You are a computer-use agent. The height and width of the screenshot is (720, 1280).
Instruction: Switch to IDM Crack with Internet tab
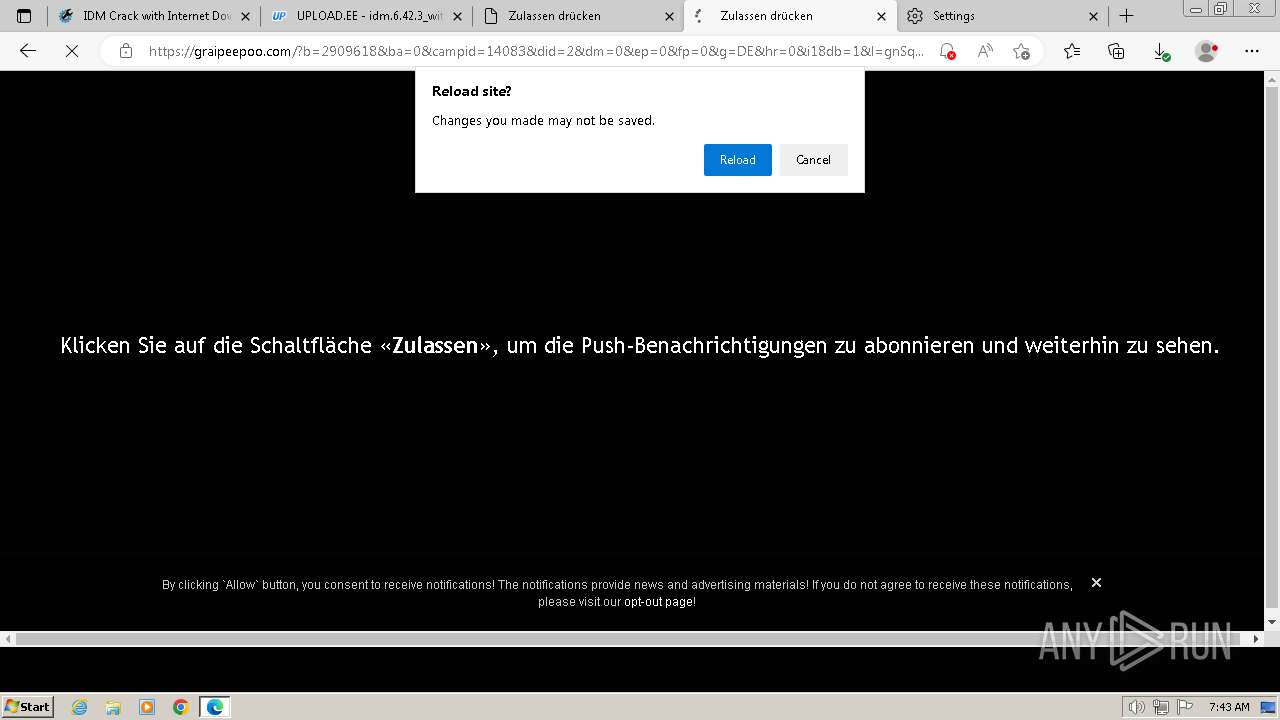(x=155, y=16)
